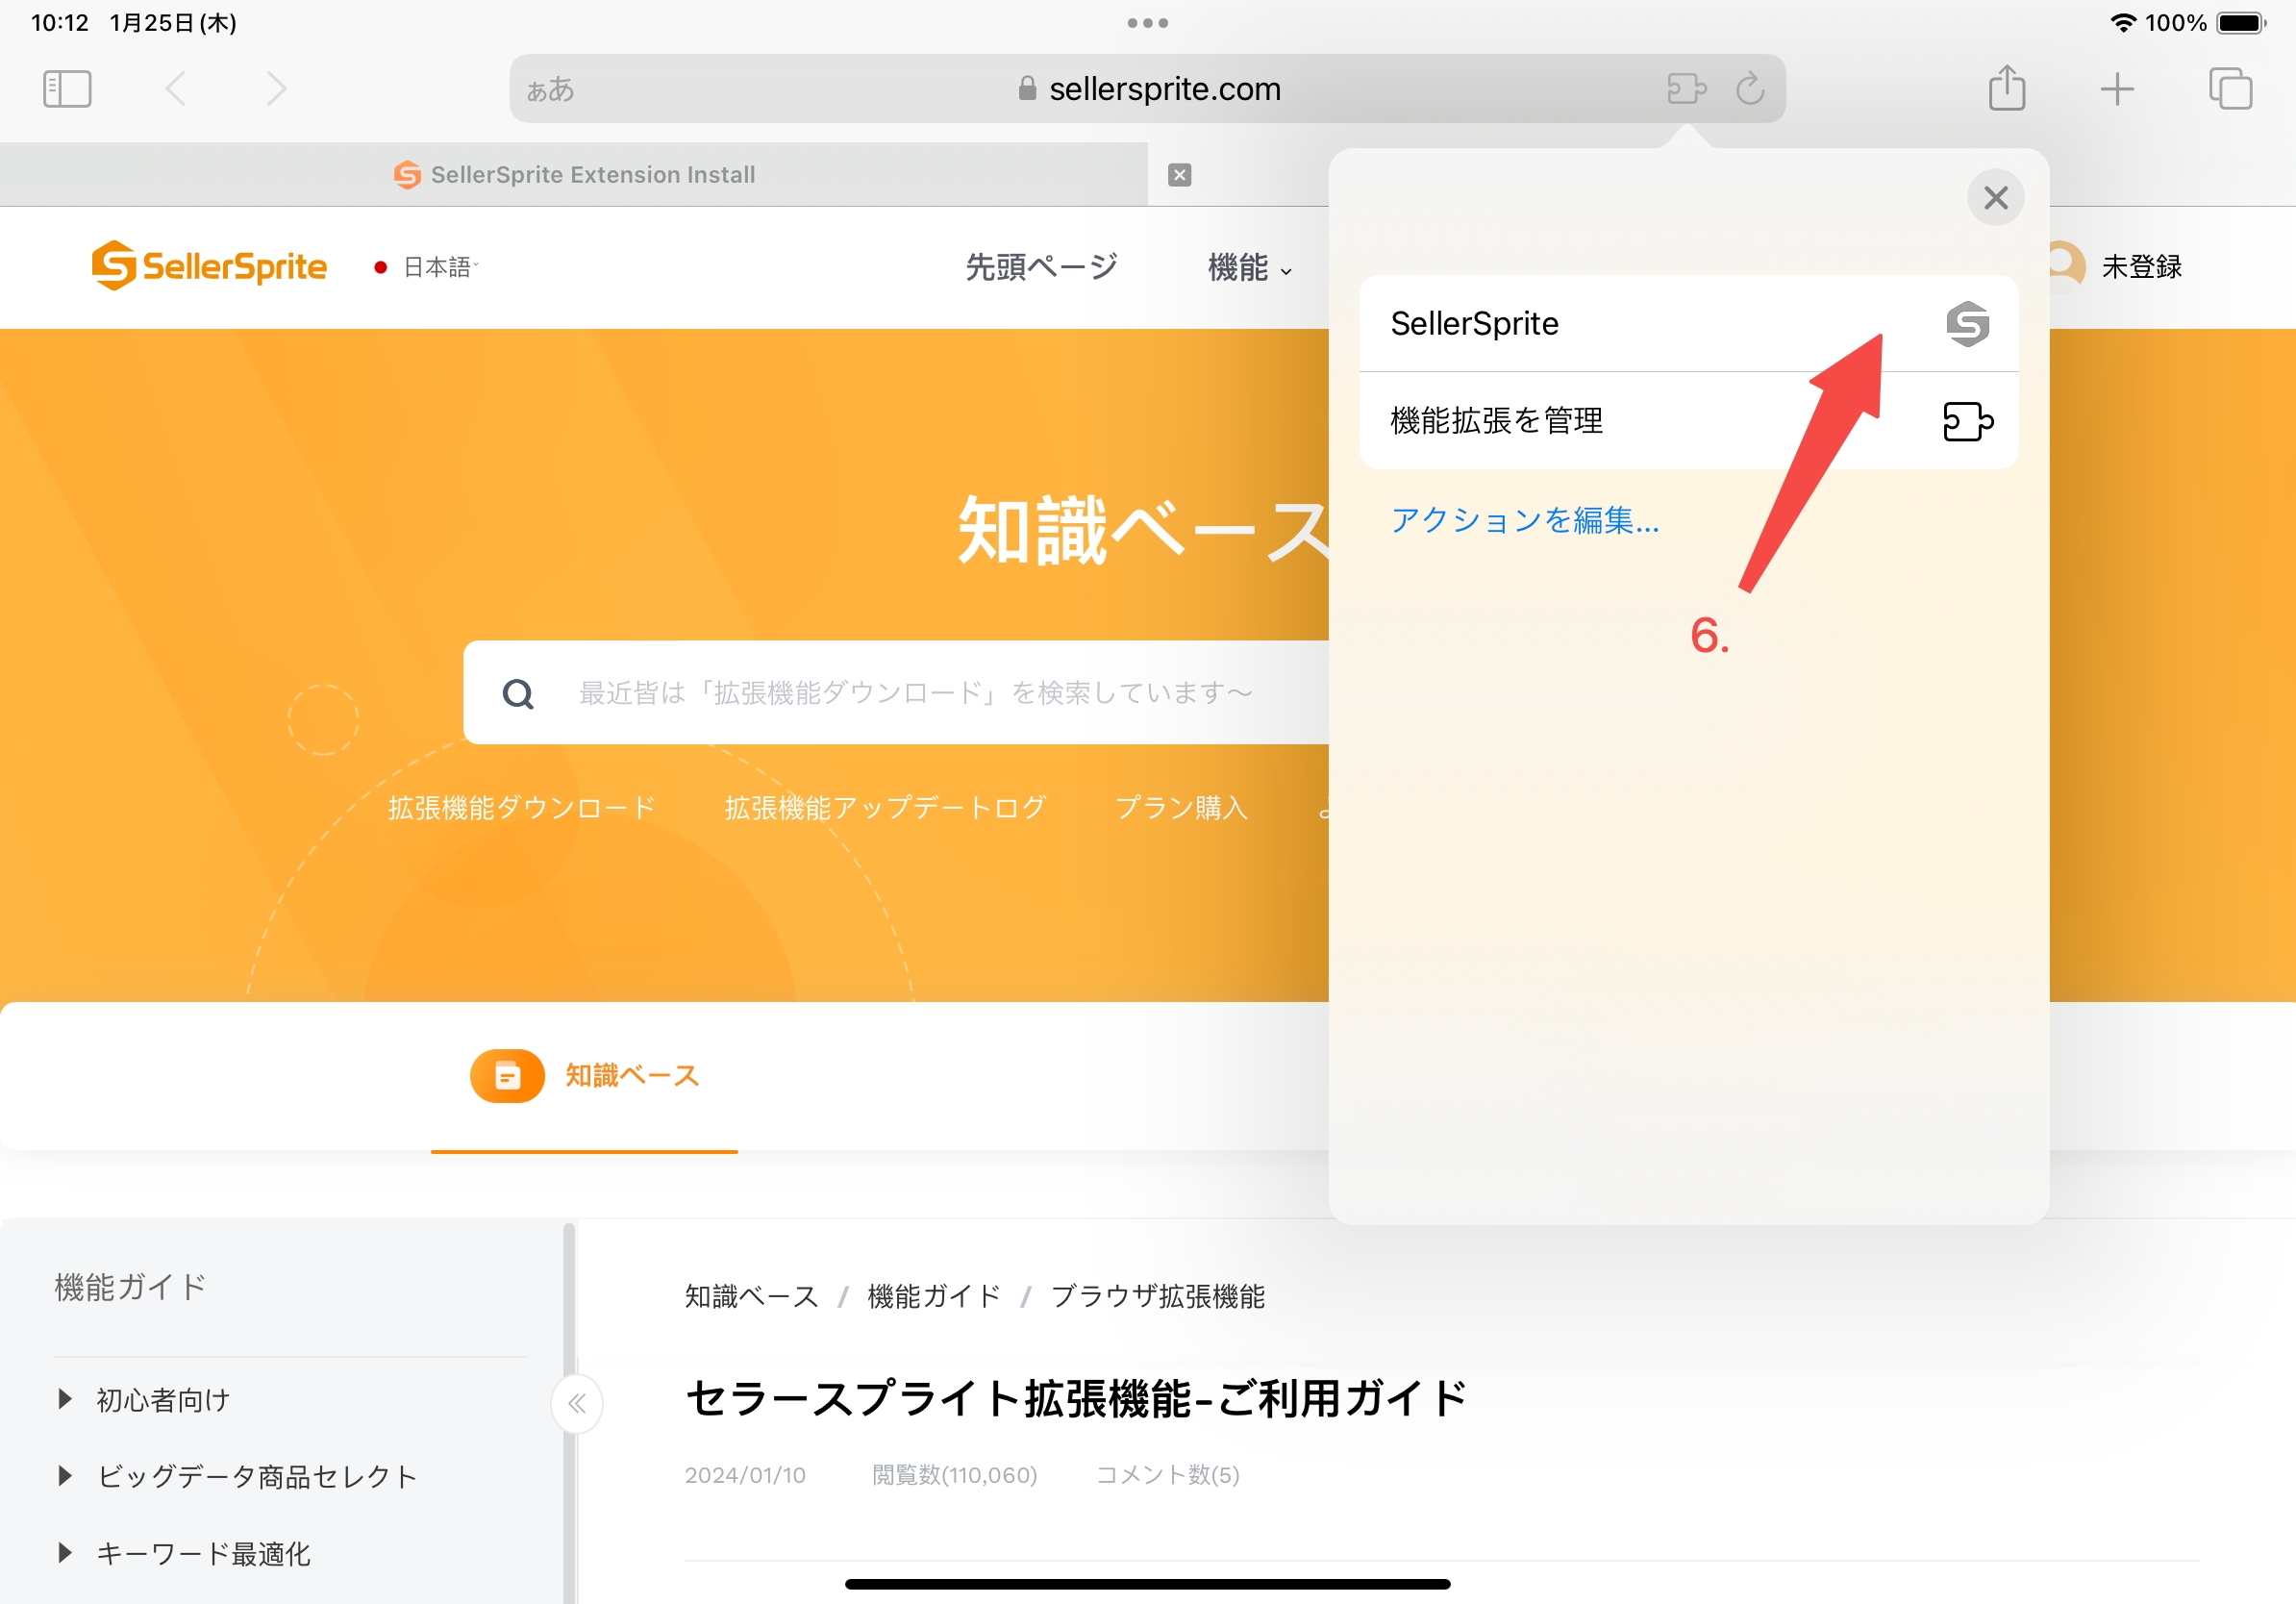Open the Safari sidebar panel icon

pos(67,89)
